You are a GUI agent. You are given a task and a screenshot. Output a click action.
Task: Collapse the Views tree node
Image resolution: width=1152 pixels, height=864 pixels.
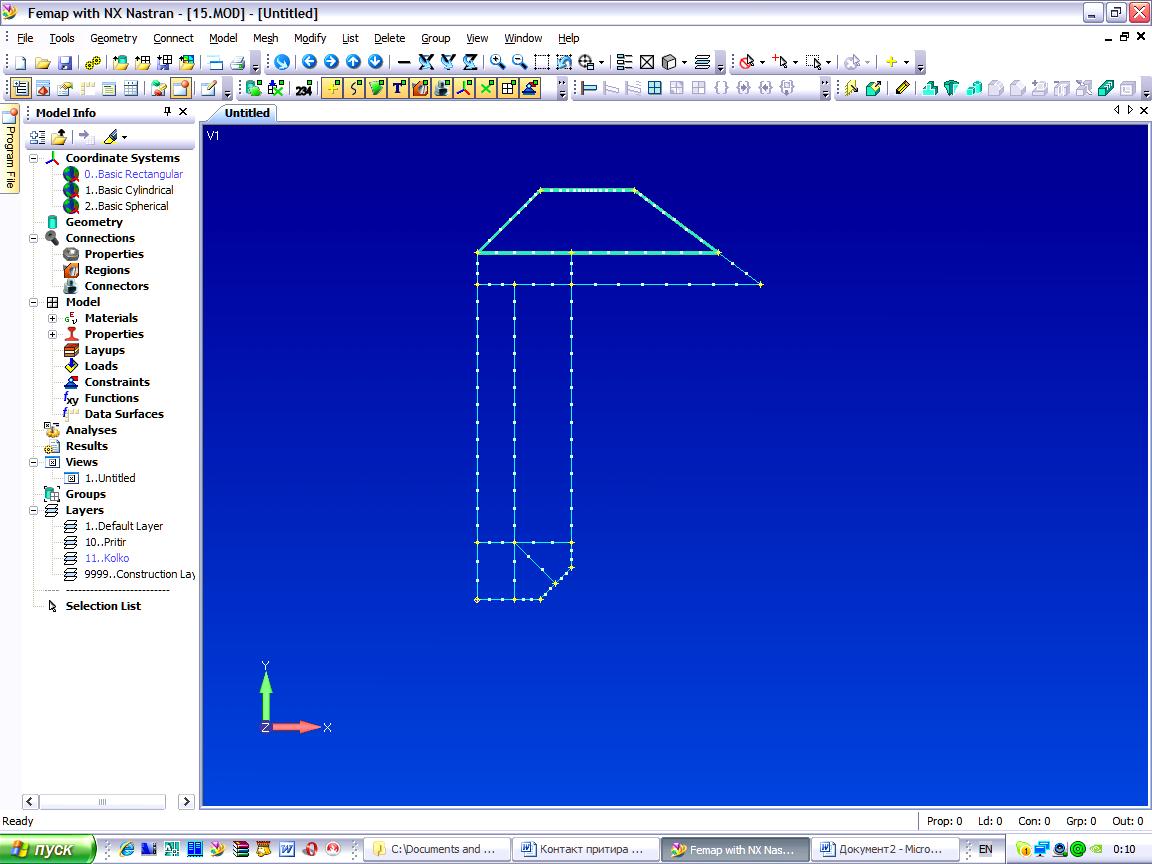pos(34,462)
